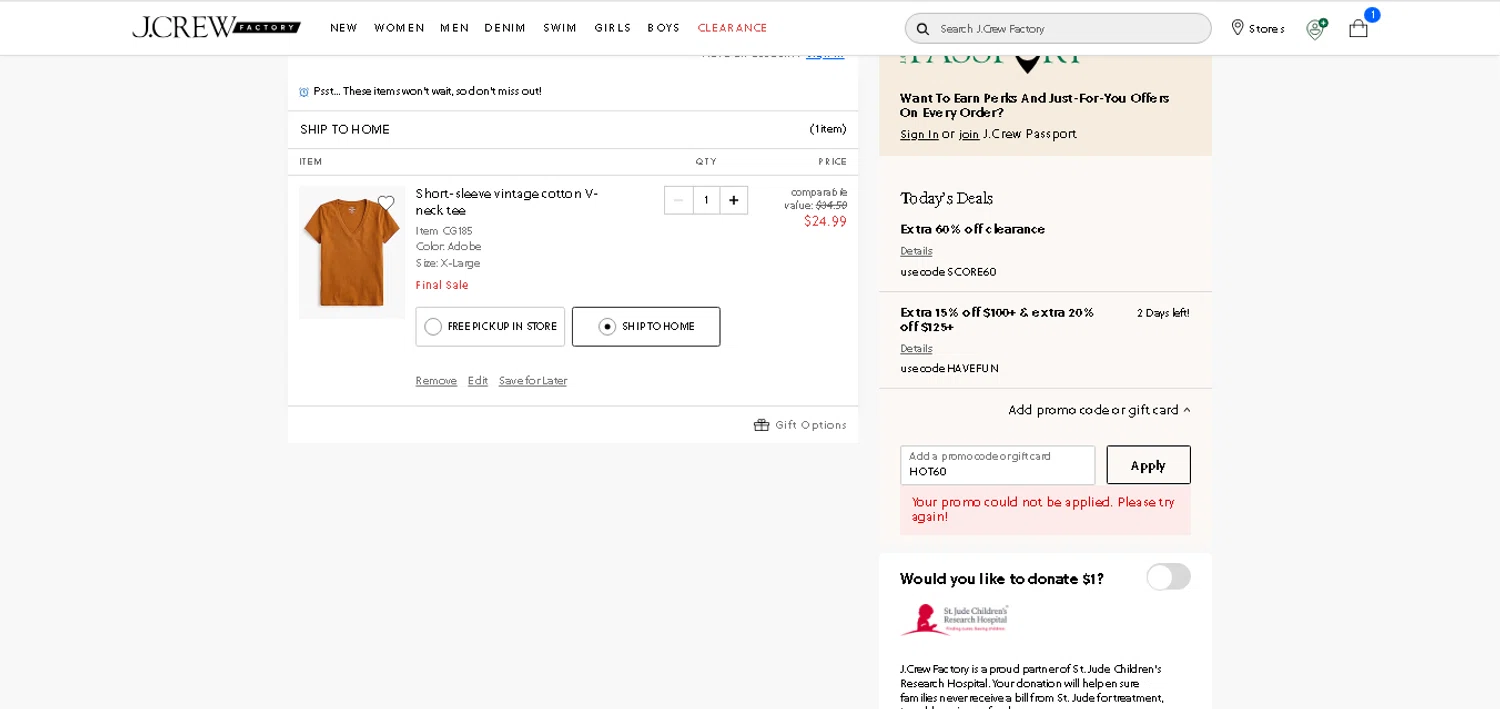This screenshot has width=1500, height=709.
Task: Click the 'Item CG185' text
Action: 444,231
